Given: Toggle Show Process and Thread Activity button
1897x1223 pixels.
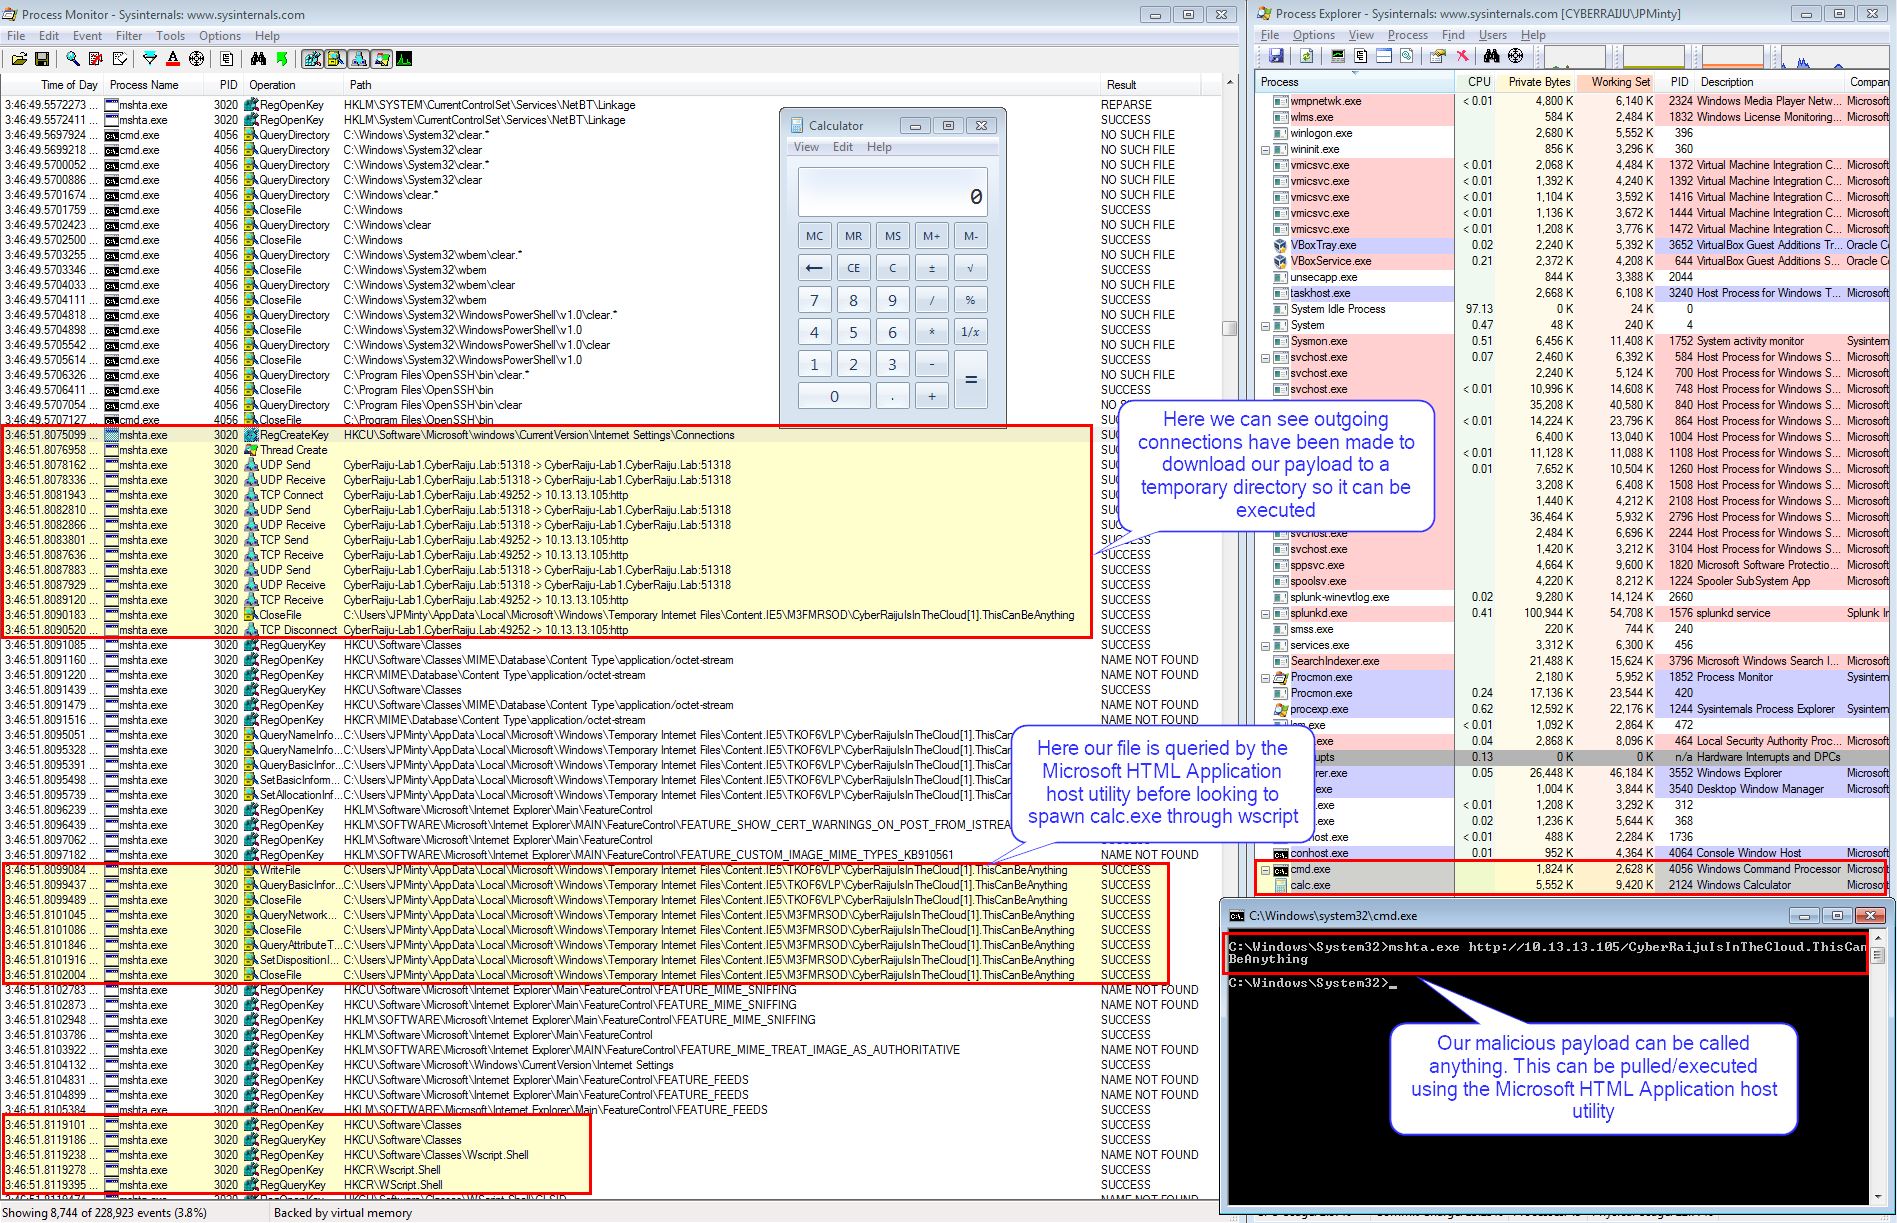Looking at the screenshot, I should pos(382,60).
